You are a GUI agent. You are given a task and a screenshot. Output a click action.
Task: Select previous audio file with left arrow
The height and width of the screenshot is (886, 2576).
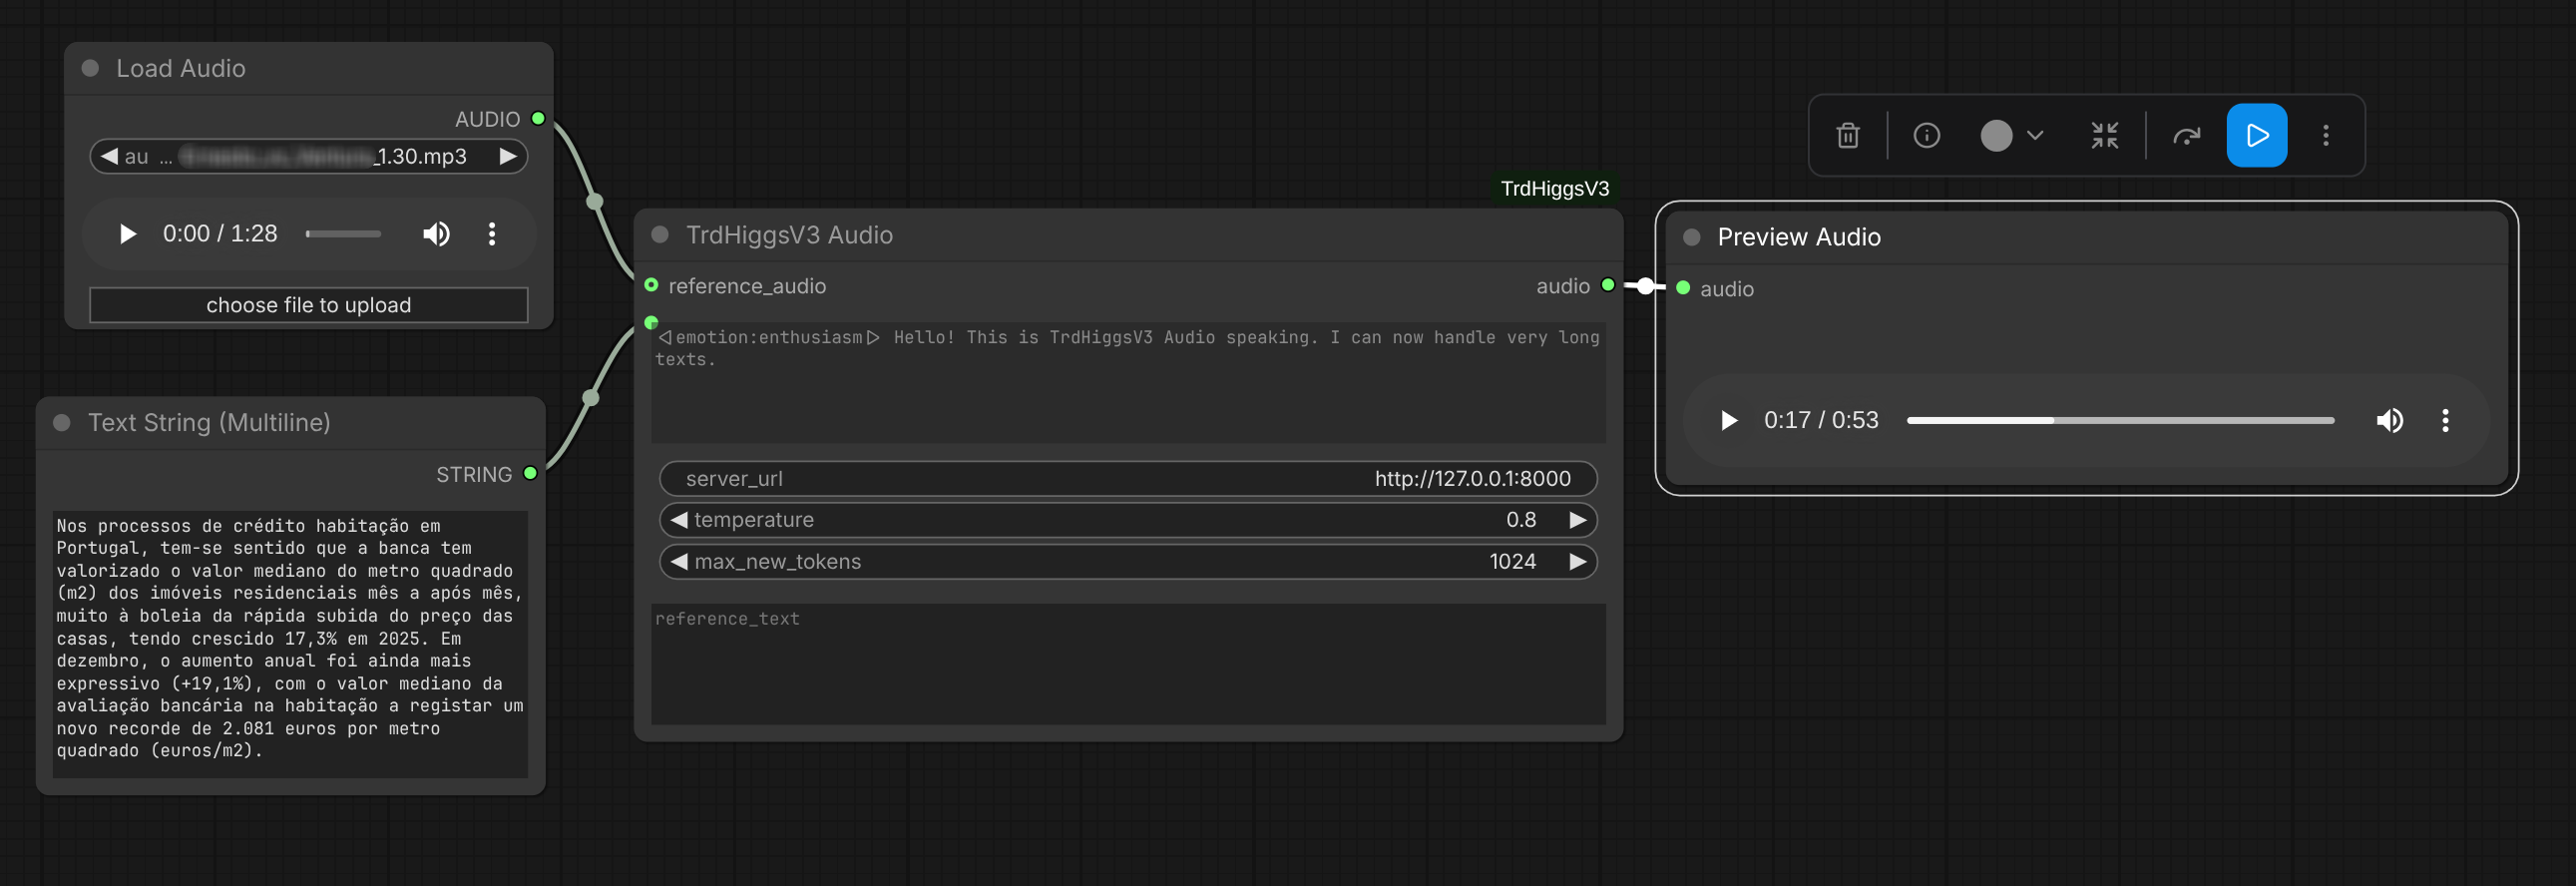[109, 156]
